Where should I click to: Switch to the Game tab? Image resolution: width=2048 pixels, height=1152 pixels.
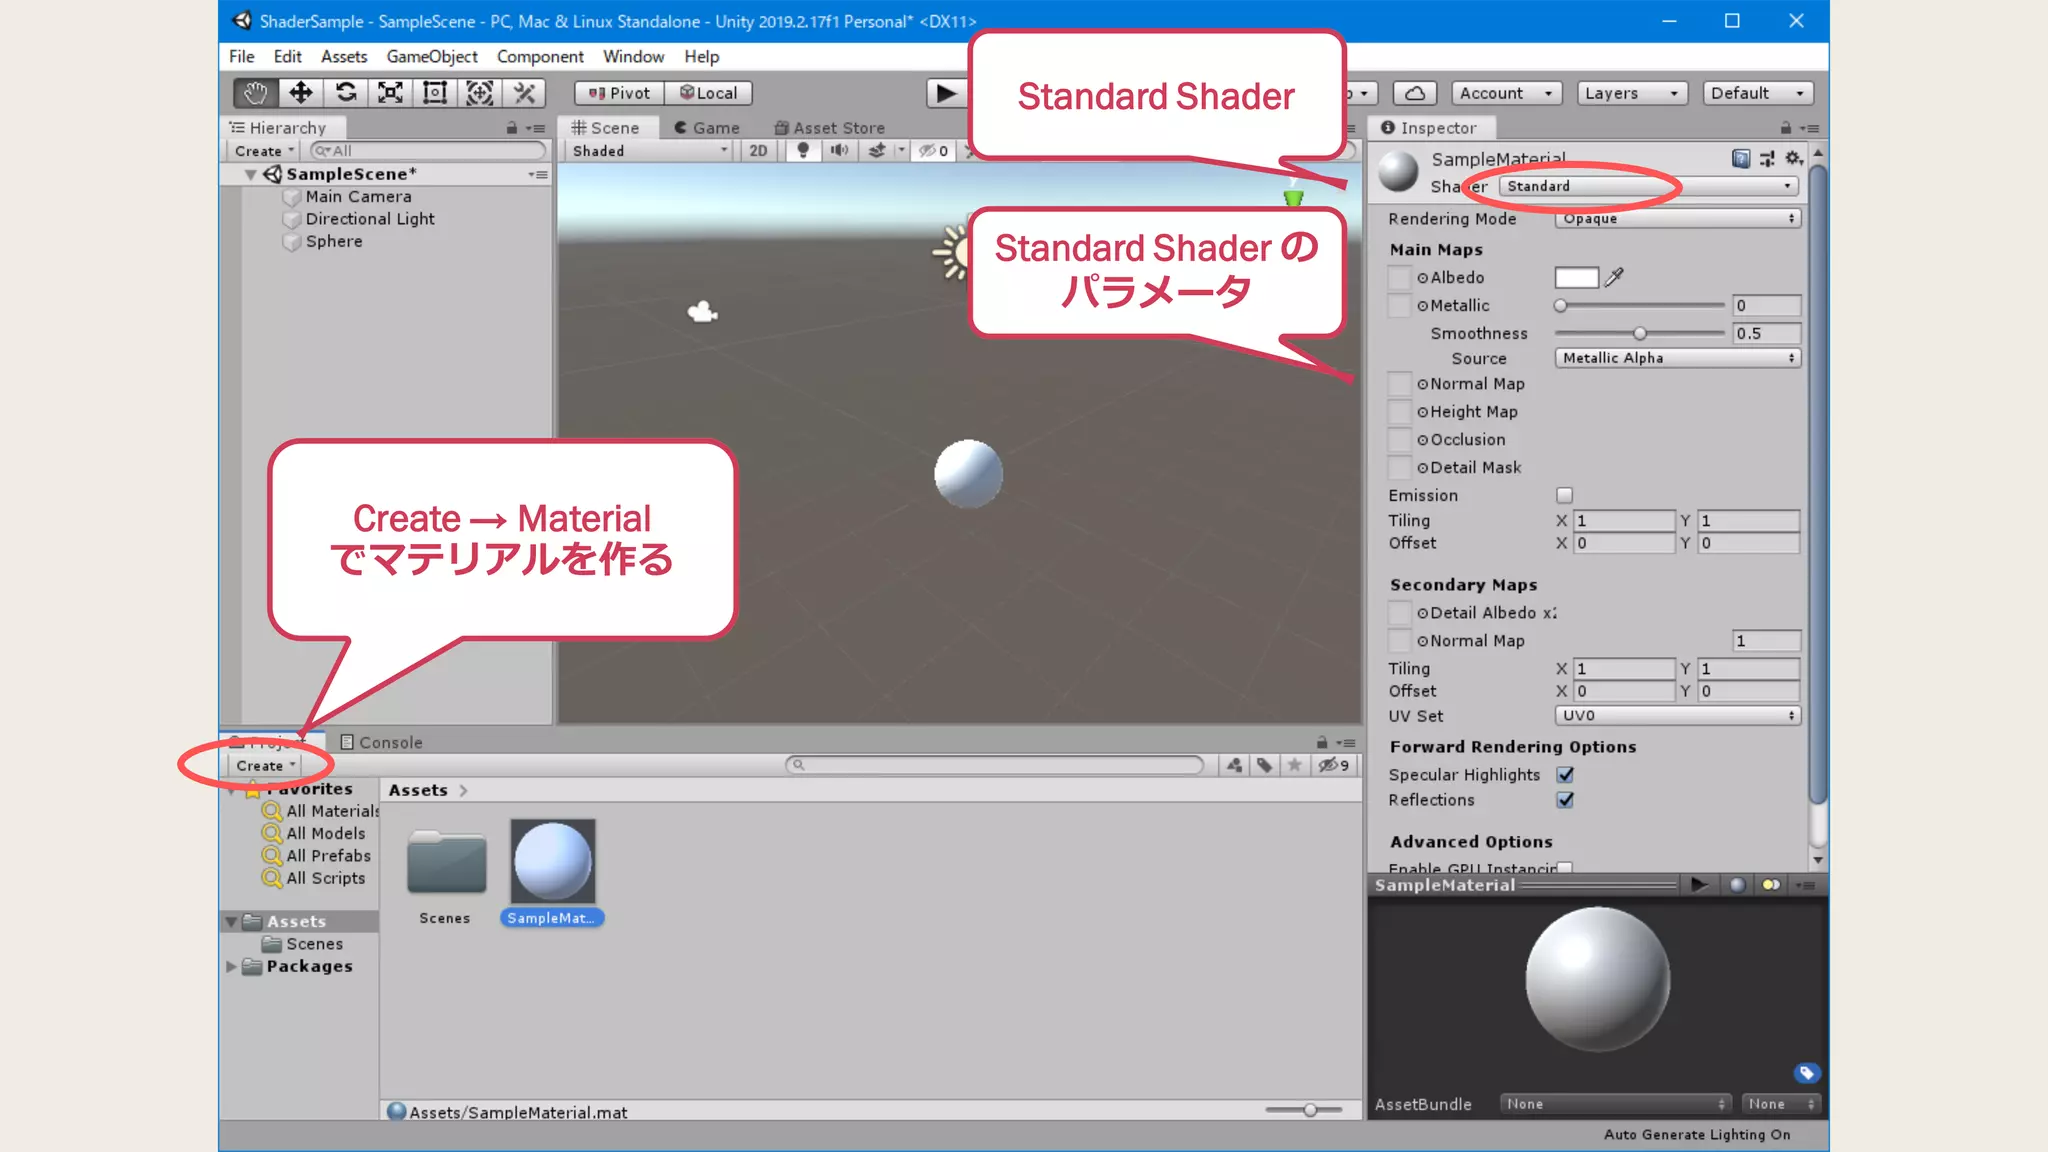click(707, 127)
